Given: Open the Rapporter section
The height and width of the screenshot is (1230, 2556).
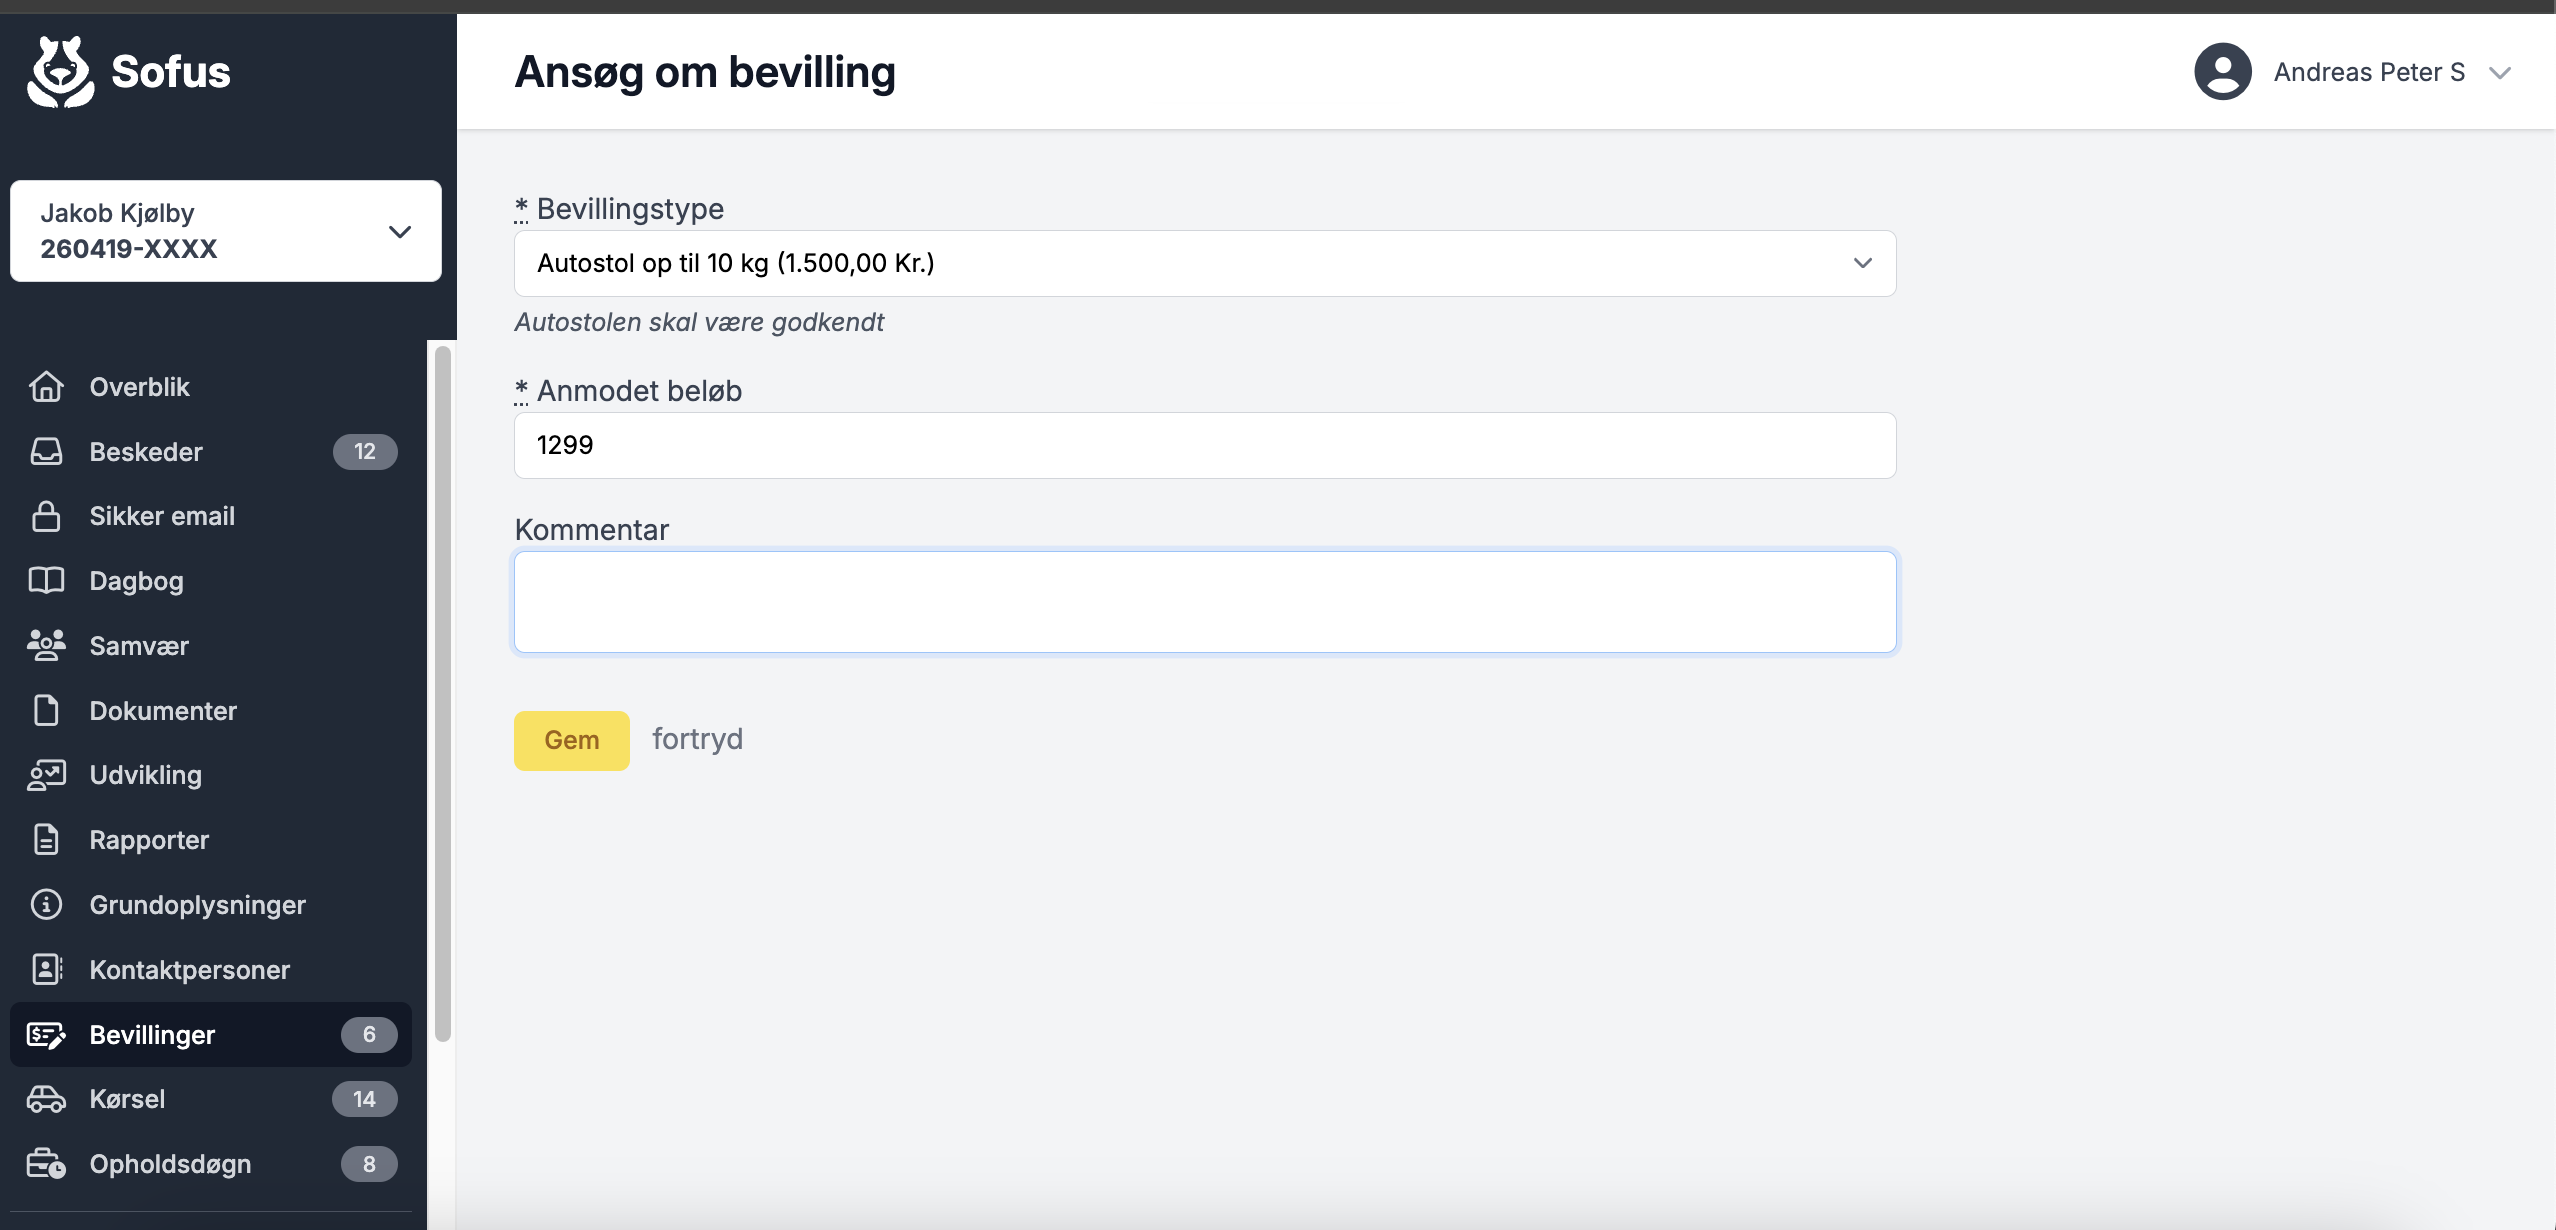Looking at the screenshot, I should point(149,840).
